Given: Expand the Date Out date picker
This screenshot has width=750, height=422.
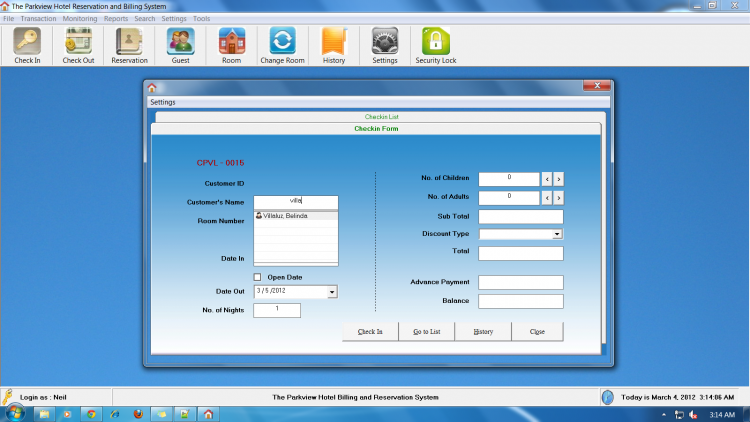Looking at the screenshot, I should pos(332,292).
